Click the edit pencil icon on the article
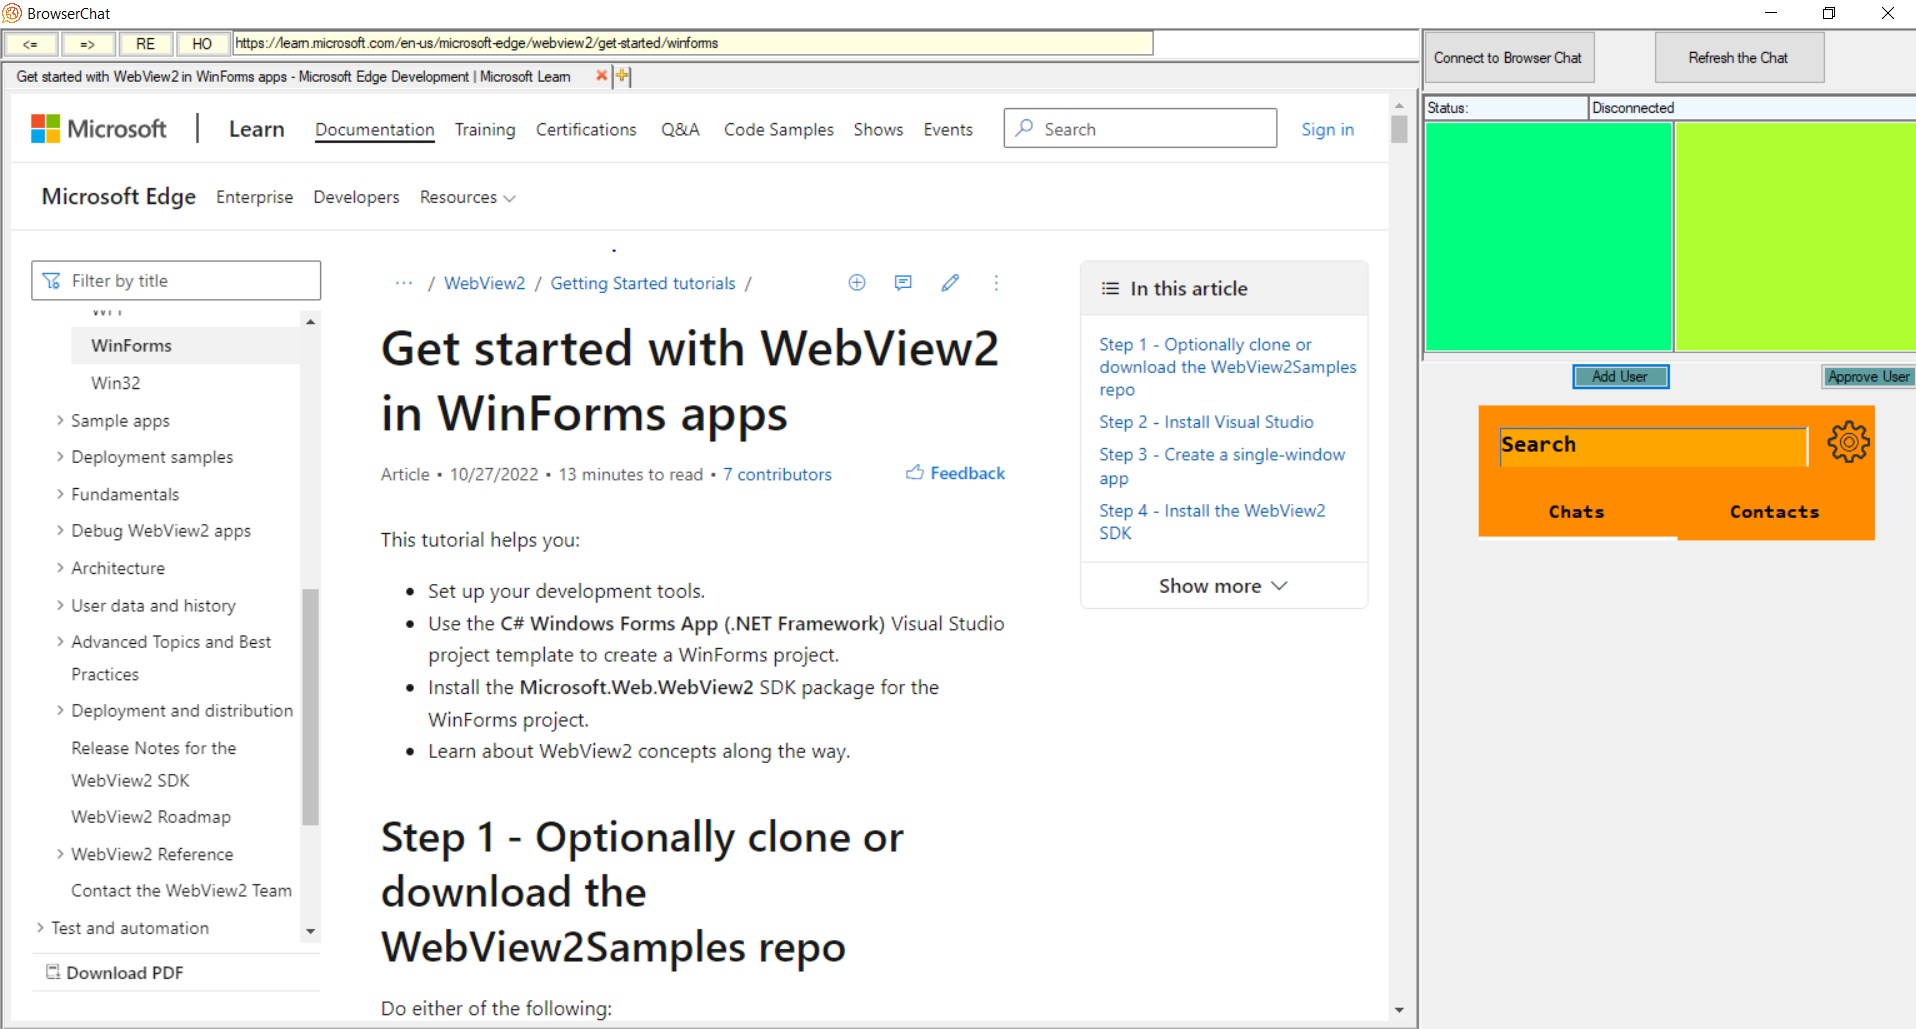Image resolution: width=1916 pixels, height=1029 pixels. pyautogui.click(x=949, y=283)
